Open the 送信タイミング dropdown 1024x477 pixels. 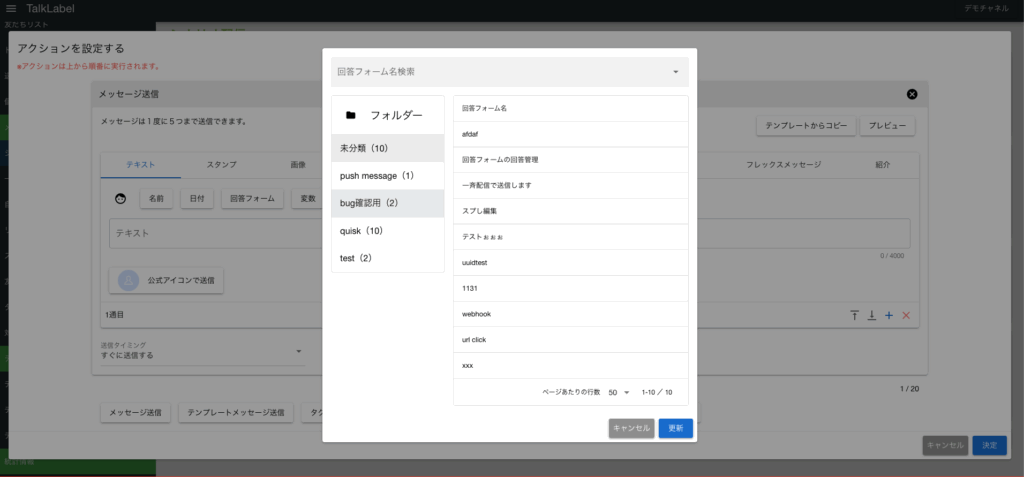coord(297,351)
